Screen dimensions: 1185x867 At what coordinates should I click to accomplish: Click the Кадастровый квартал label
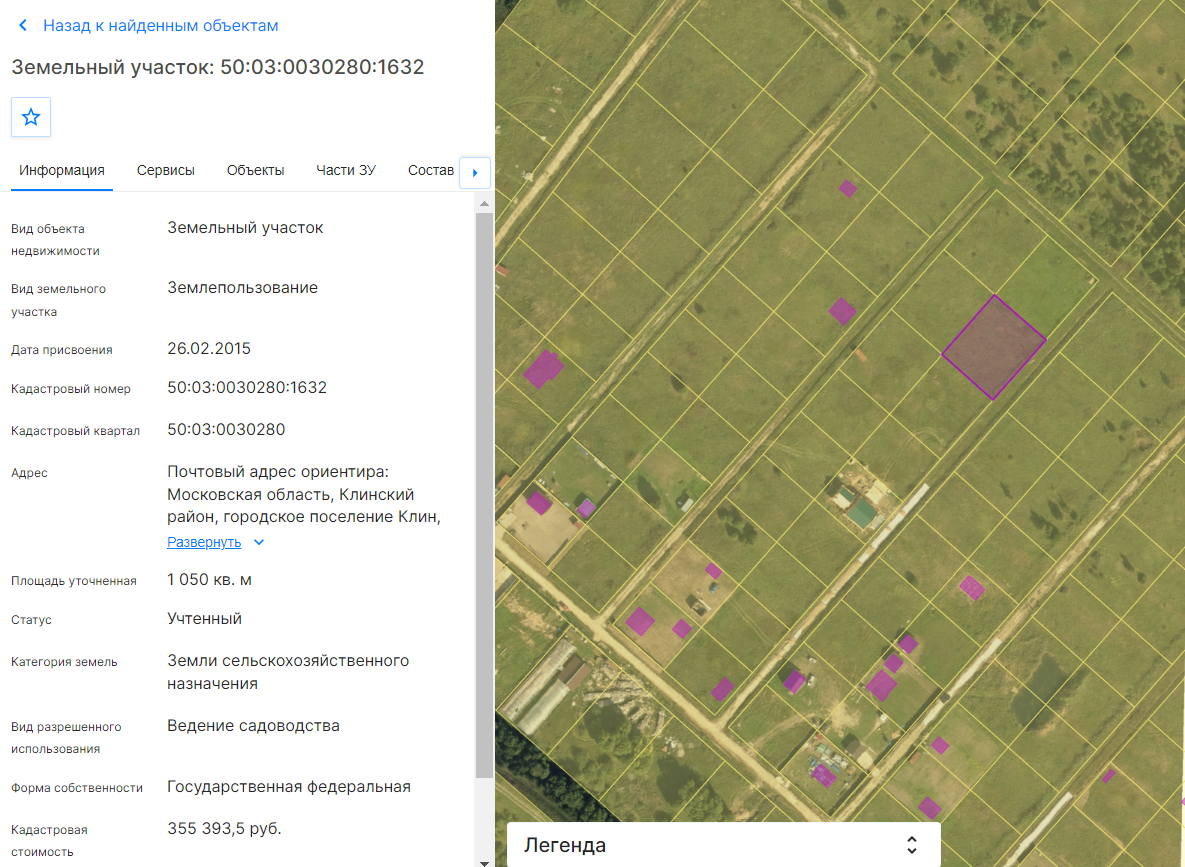(75, 431)
